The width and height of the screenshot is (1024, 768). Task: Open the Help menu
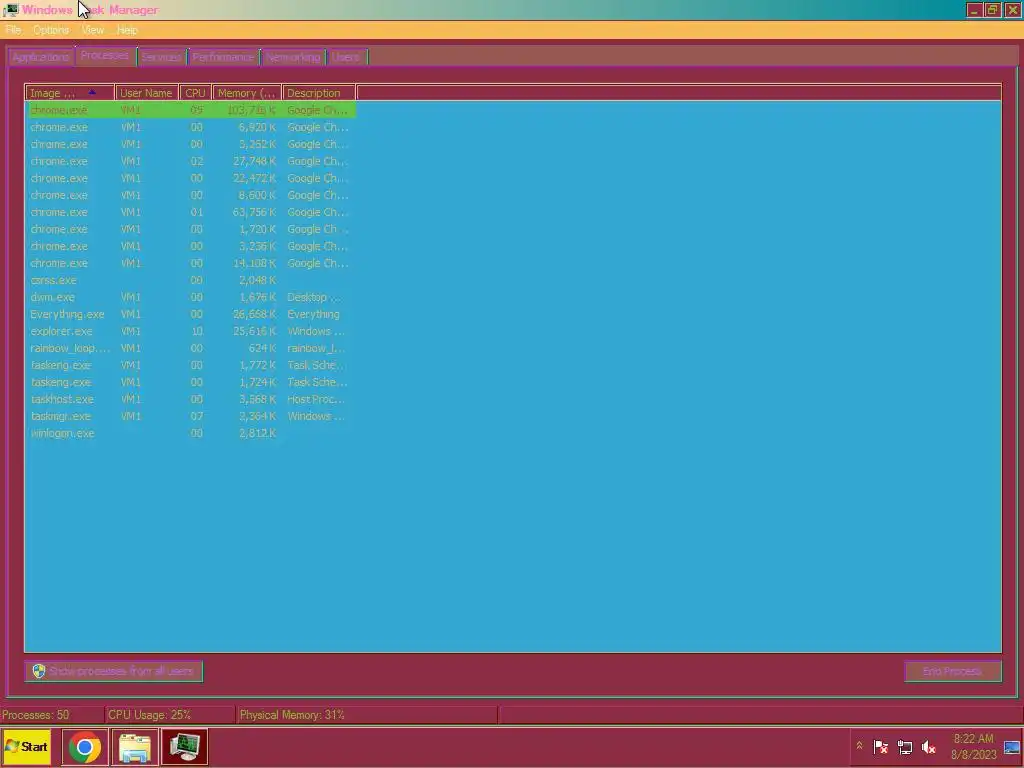[127, 30]
